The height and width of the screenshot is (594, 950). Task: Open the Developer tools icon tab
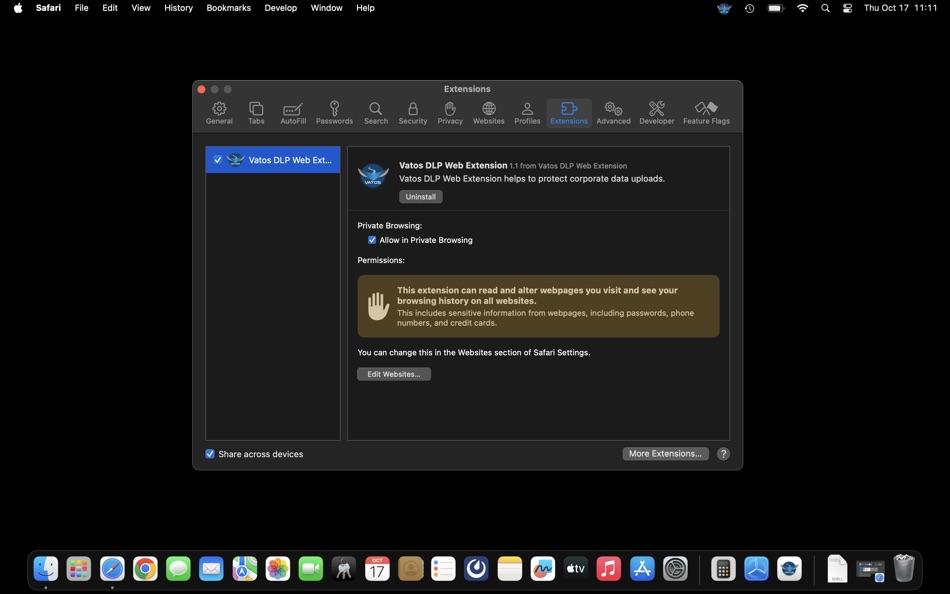(x=657, y=113)
